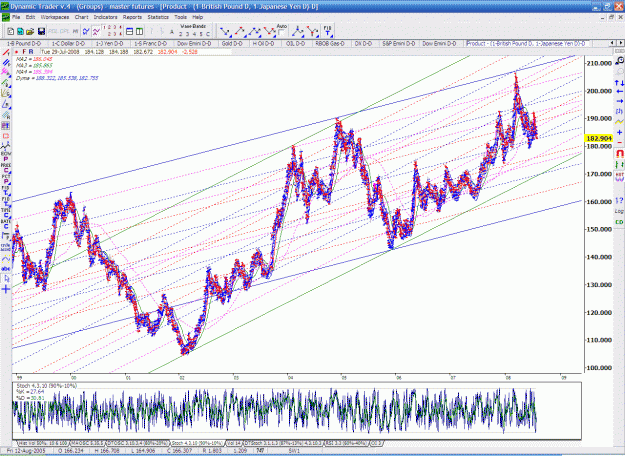
Task: Switch to the RBOB Gas-D tab
Action: (330, 43)
